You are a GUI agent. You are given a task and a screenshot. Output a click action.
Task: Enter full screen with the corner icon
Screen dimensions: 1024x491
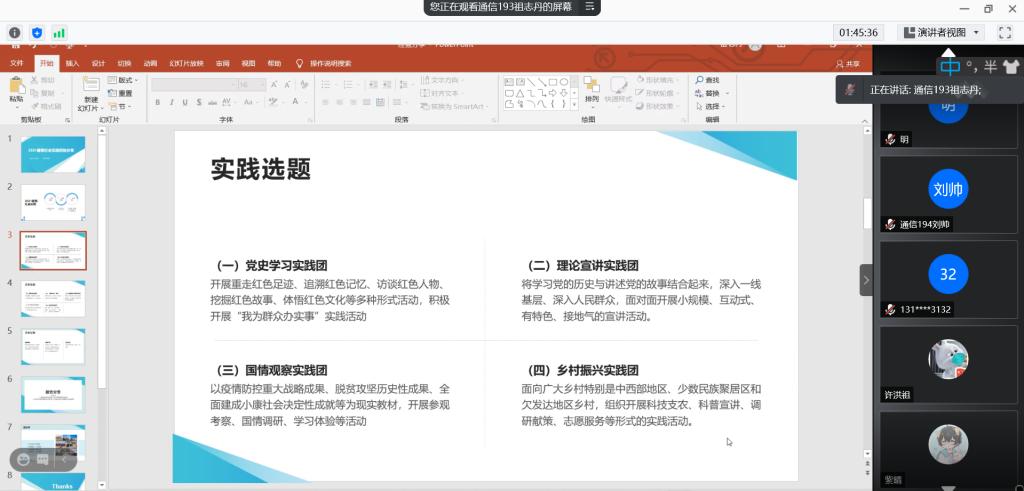[x=1006, y=32]
